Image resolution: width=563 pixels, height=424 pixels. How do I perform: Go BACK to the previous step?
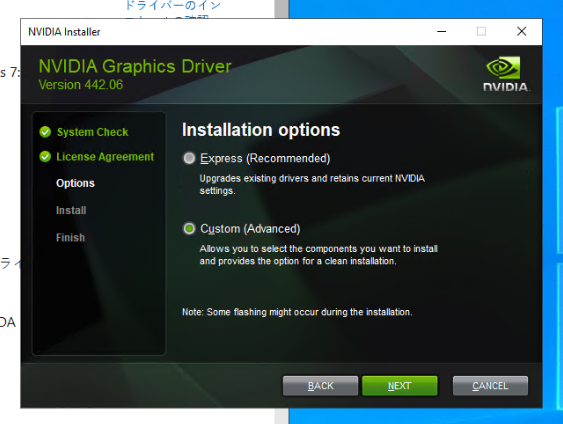[x=320, y=386]
